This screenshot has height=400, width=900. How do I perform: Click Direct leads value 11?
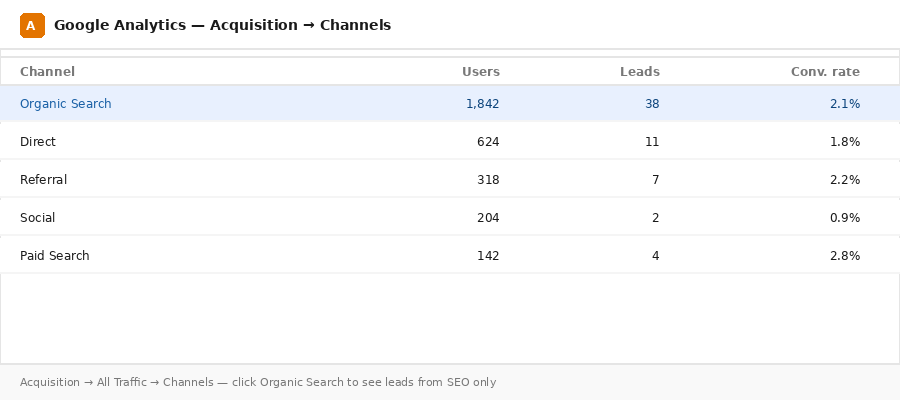pyautogui.click(x=652, y=142)
